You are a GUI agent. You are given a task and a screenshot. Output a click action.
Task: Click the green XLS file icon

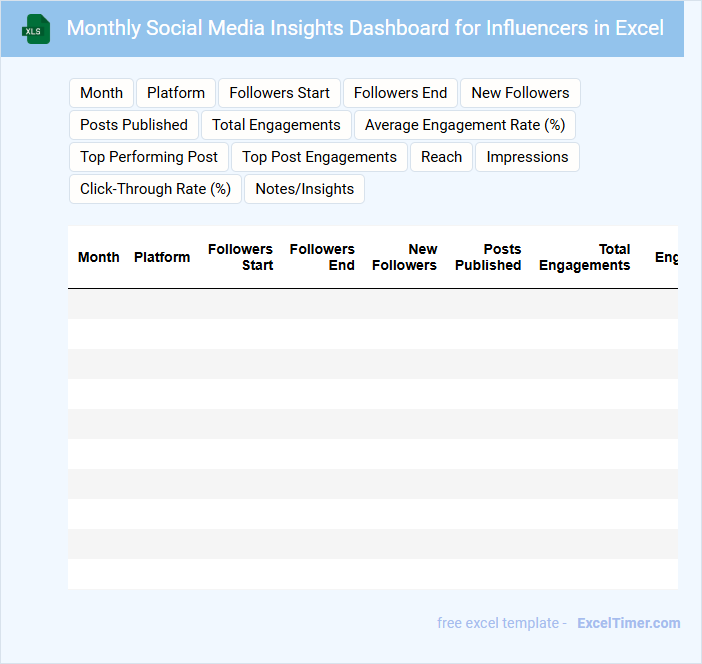point(36,29)
